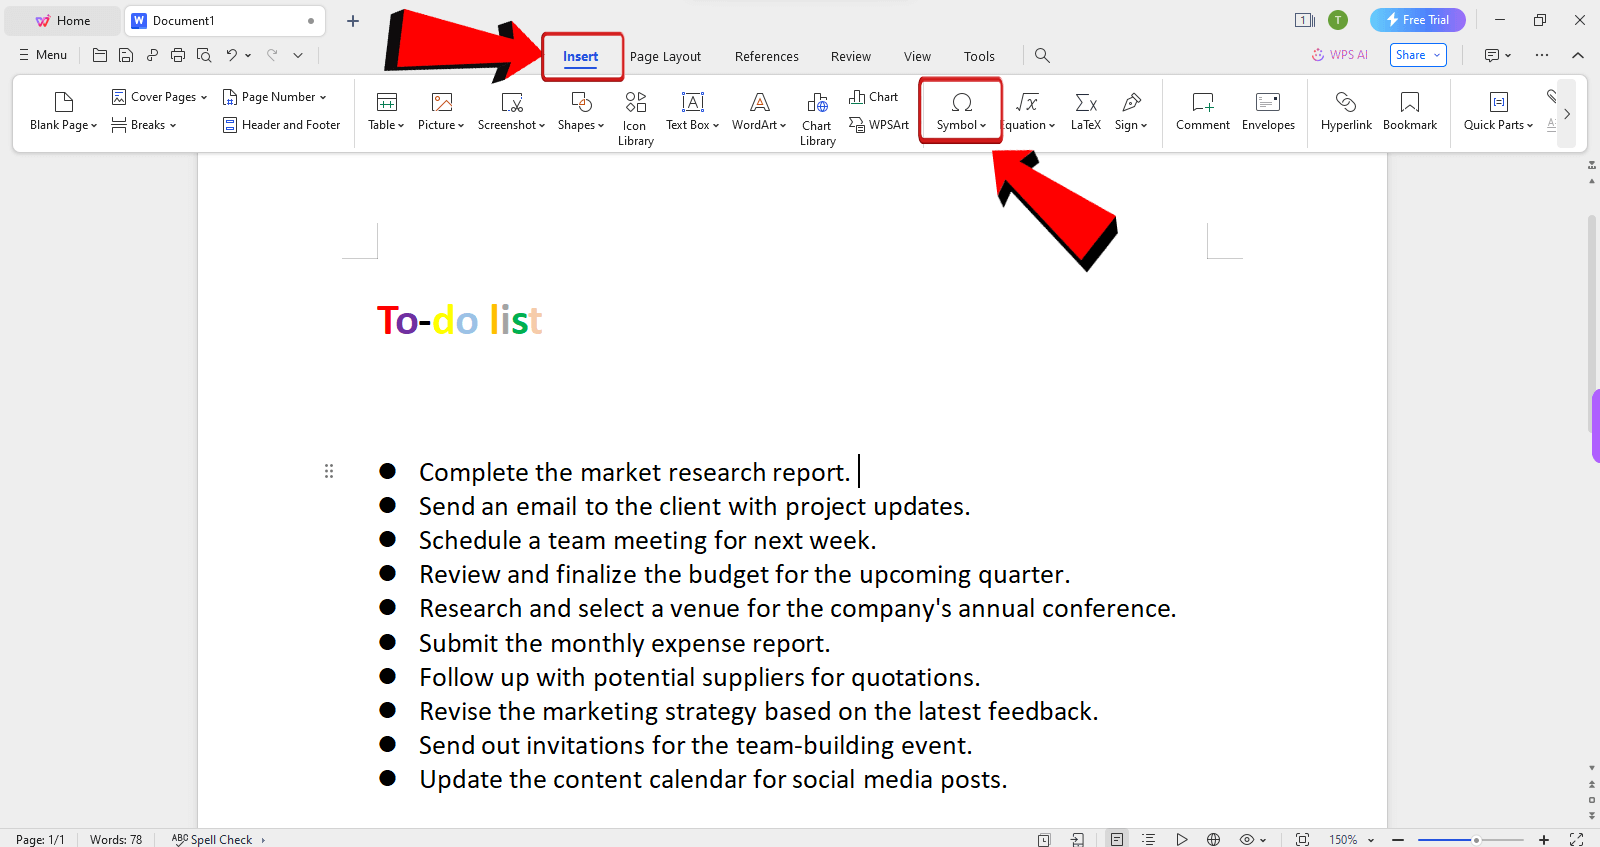
Task: Open Header and Footer
Action: [282, 125]
